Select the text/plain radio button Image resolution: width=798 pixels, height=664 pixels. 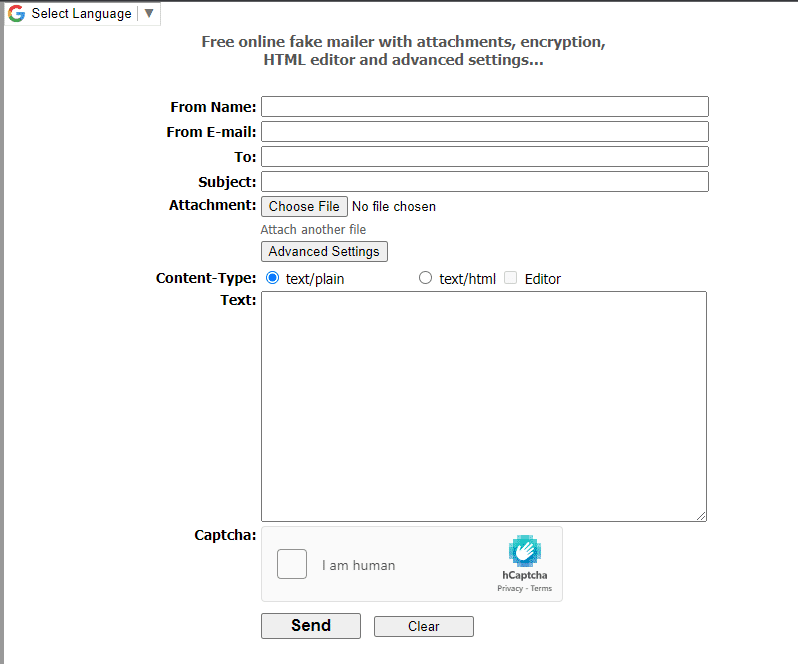pos(273,278)
